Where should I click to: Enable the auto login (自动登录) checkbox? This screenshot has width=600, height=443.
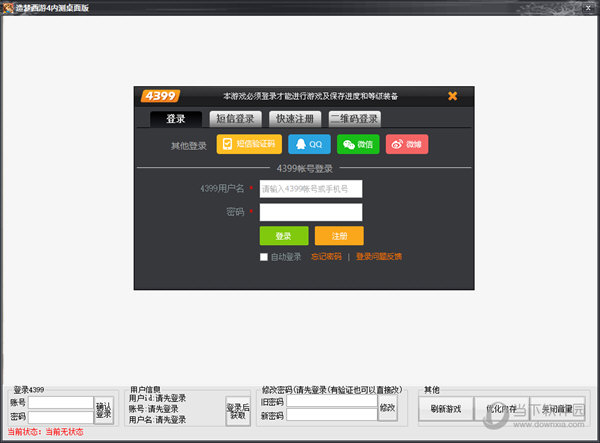pos(264,257)
